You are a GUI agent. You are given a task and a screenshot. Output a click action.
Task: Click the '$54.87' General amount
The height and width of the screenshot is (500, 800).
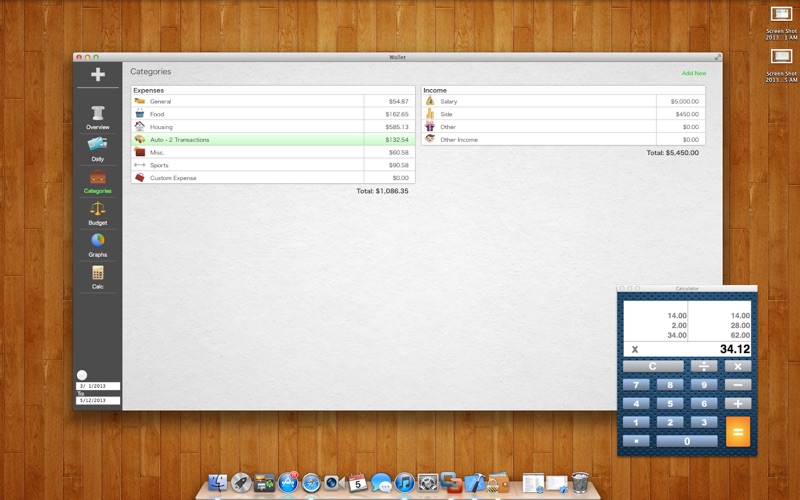point(398,102)
